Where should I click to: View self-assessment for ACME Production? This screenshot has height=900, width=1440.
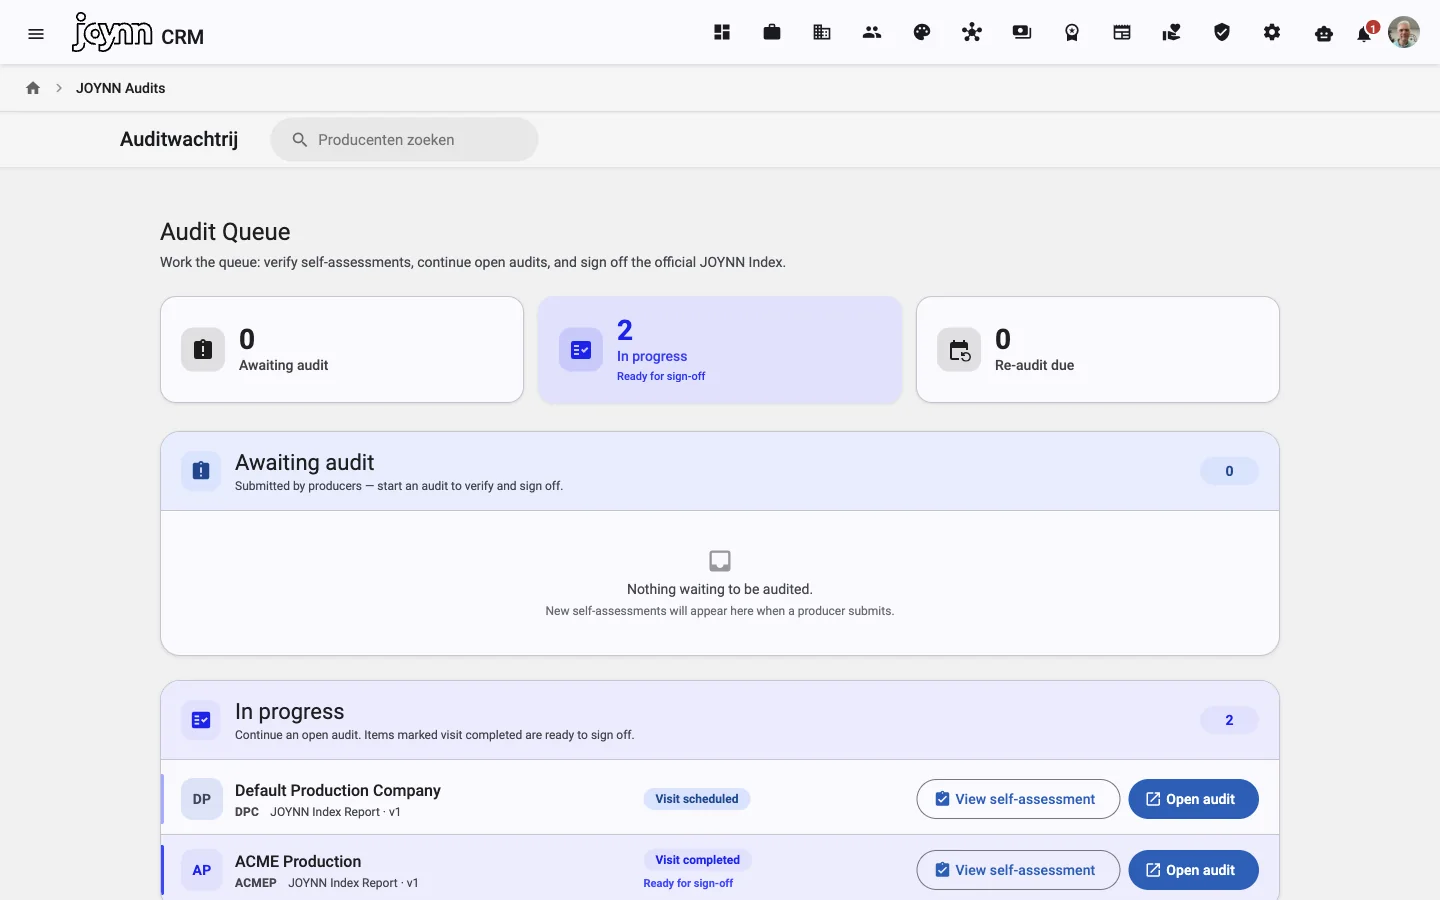click(x=1018, y=870)
